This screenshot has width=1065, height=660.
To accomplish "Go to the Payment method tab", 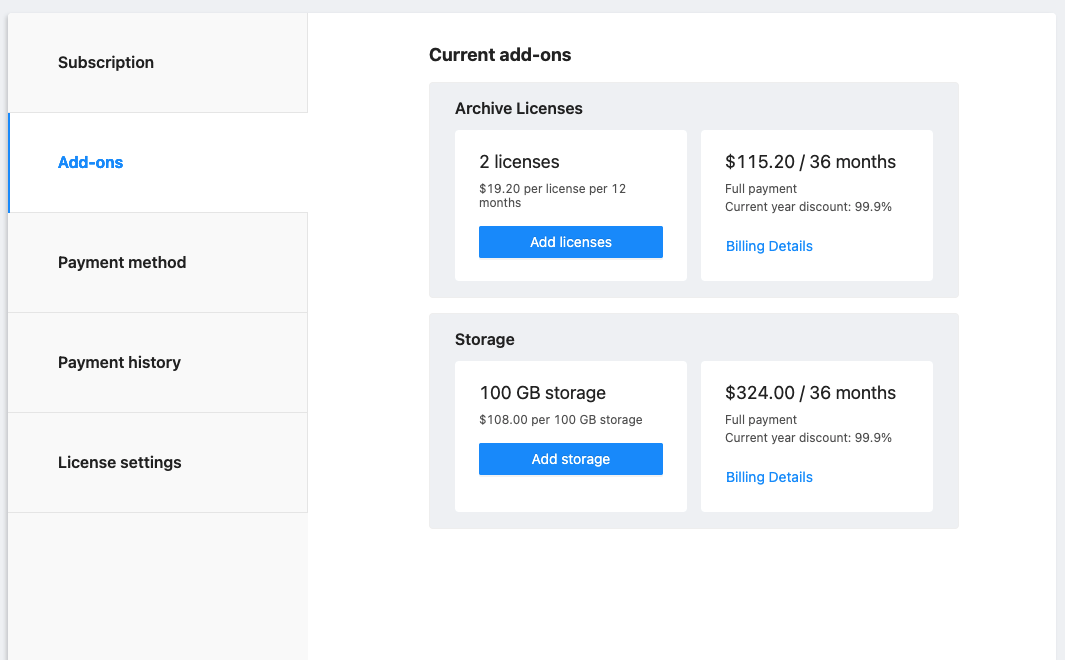I will click(122, 262).
